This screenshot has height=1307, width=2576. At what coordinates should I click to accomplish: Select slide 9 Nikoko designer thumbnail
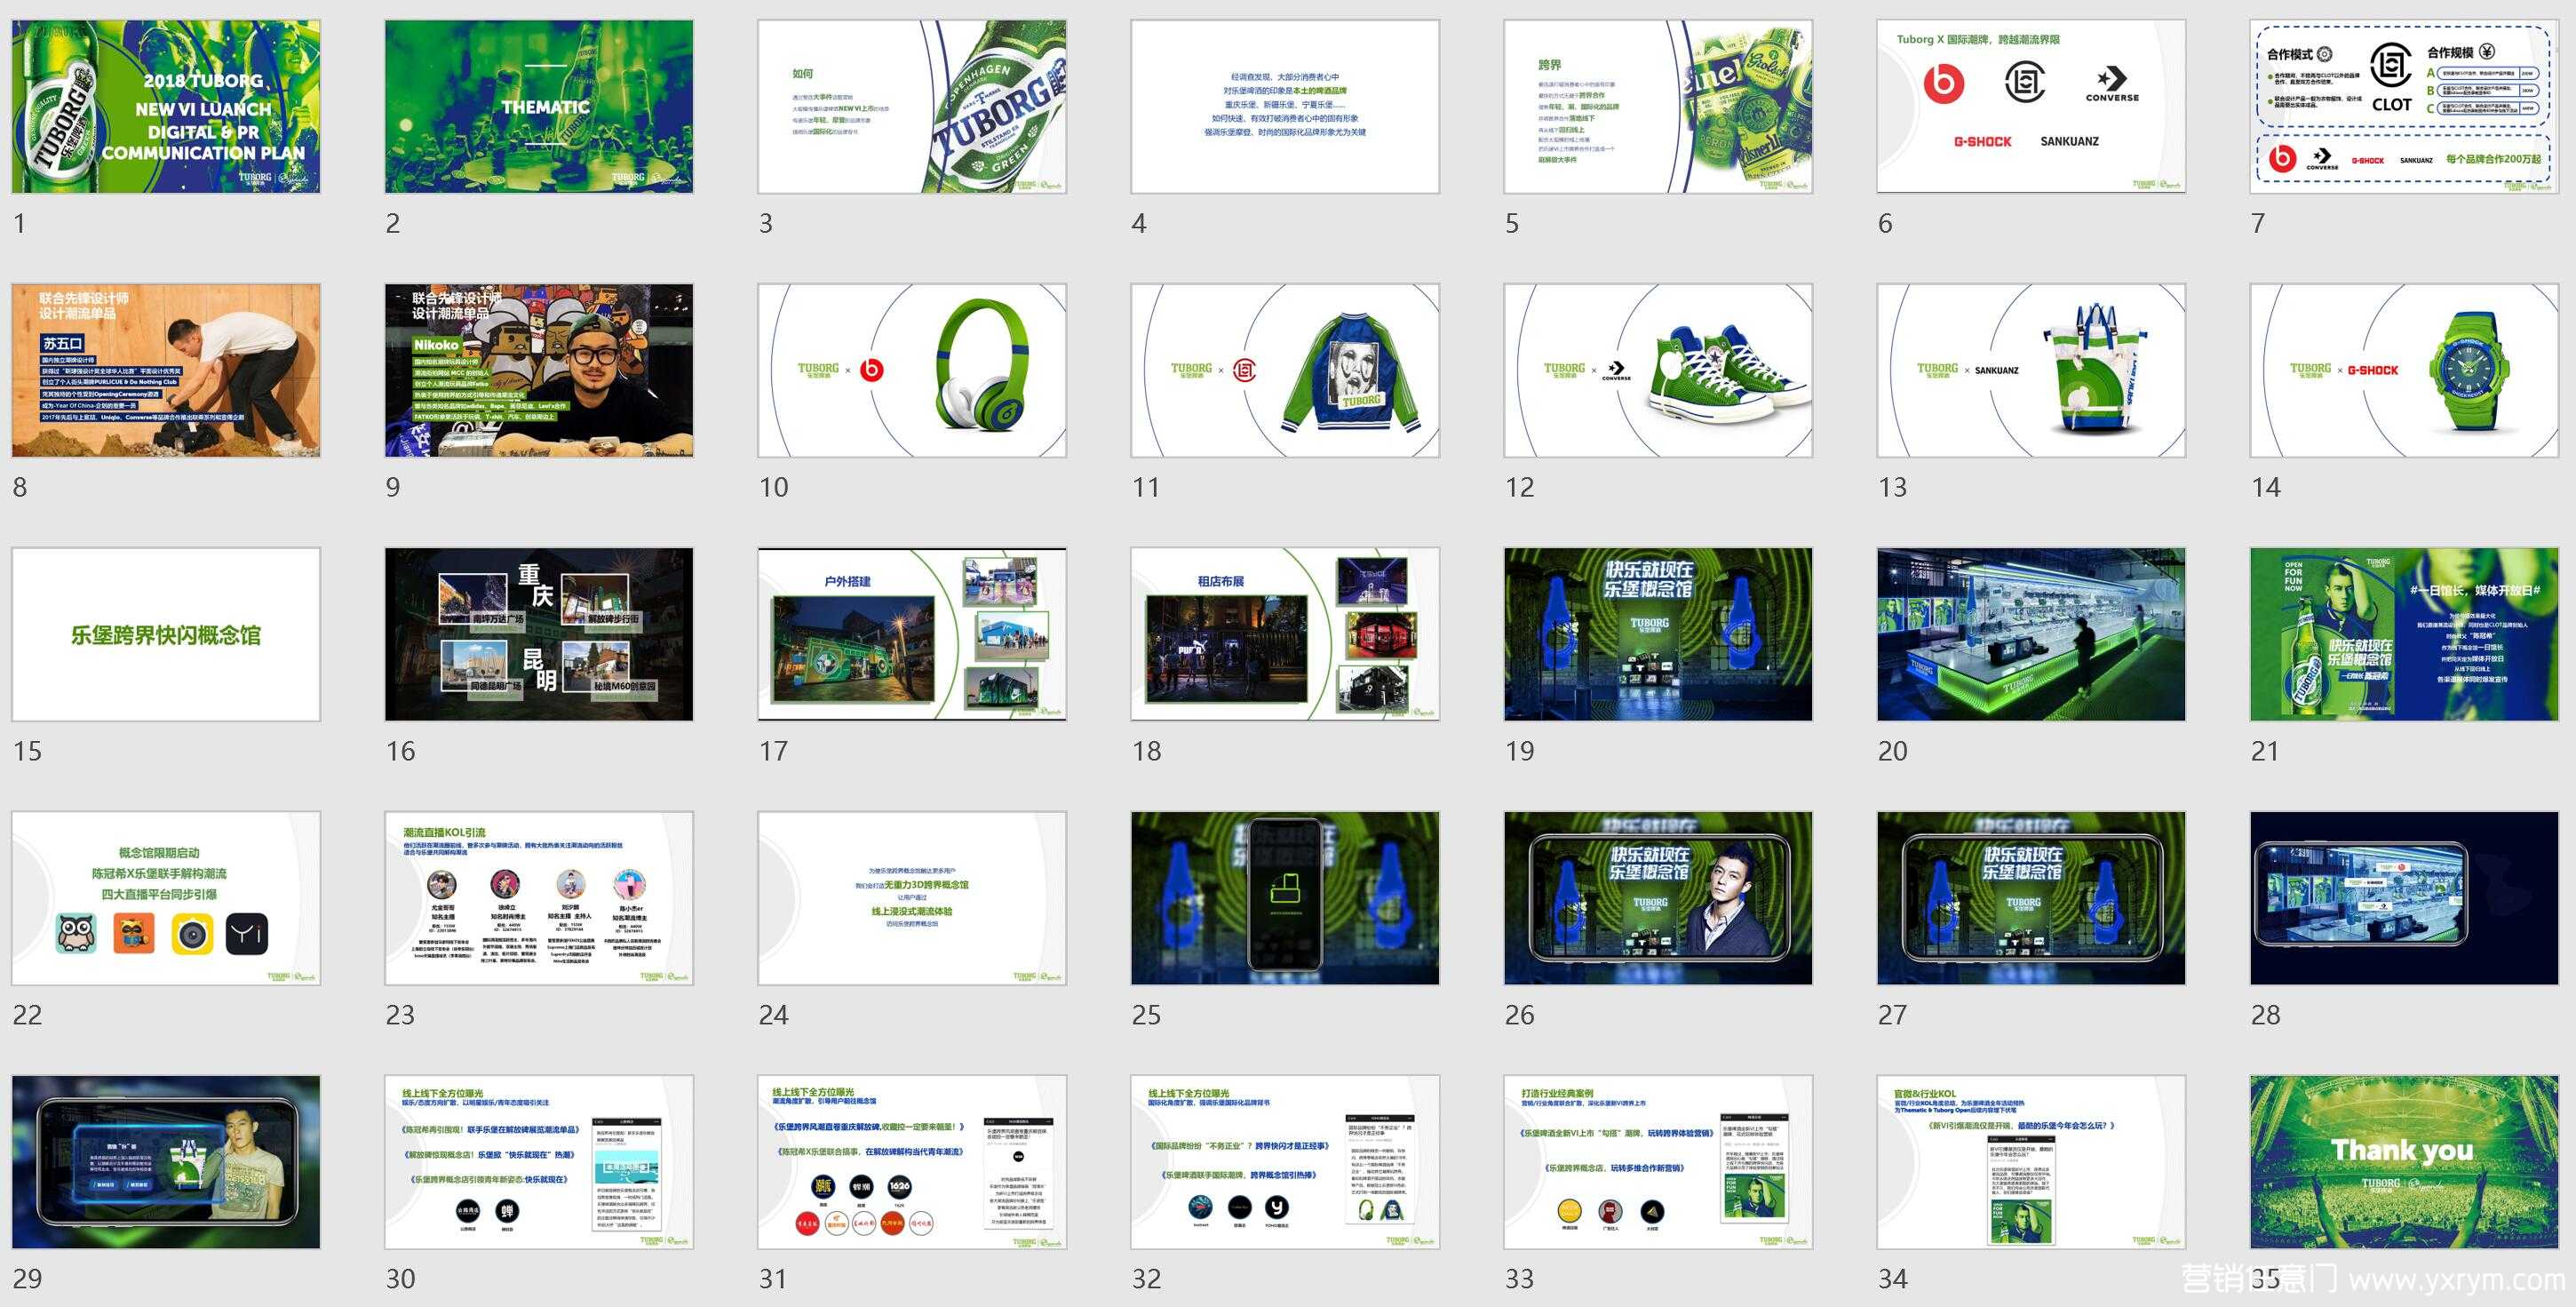[539, 370]
